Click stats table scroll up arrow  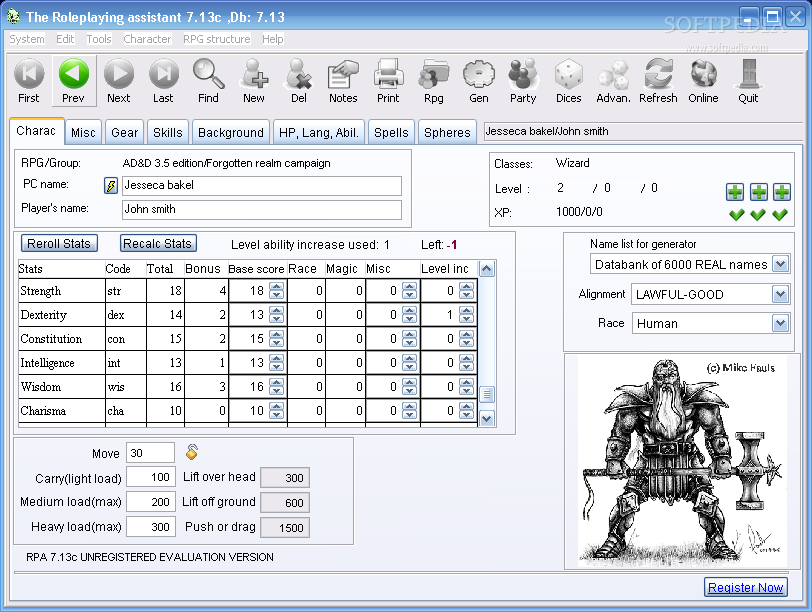coord(486,269)
